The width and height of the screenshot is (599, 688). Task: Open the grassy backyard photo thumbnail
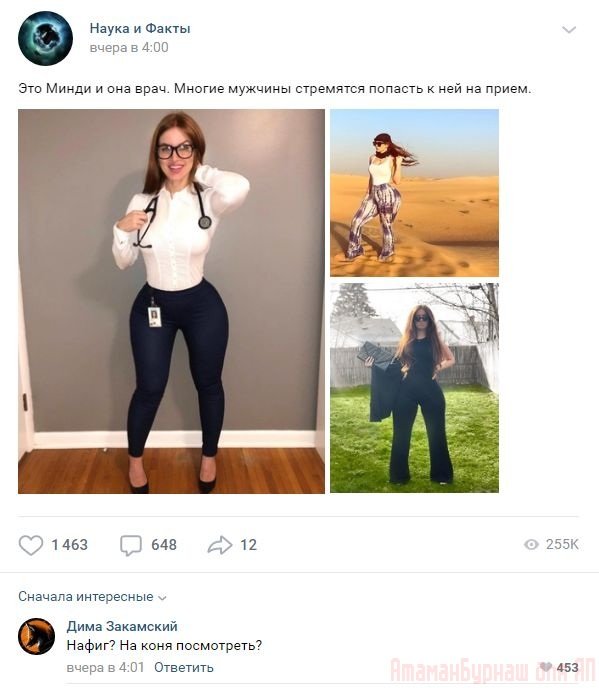coord(414,388)
